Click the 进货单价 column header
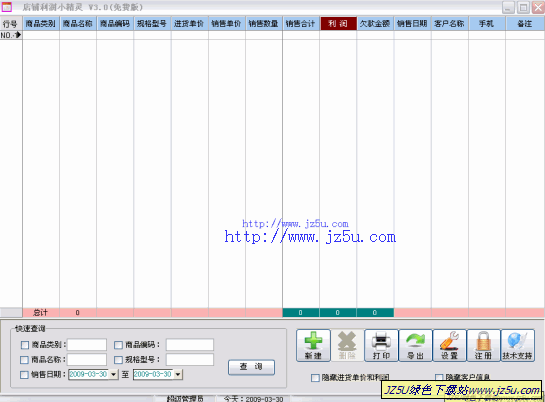The image size is (545, 402). 189,24
